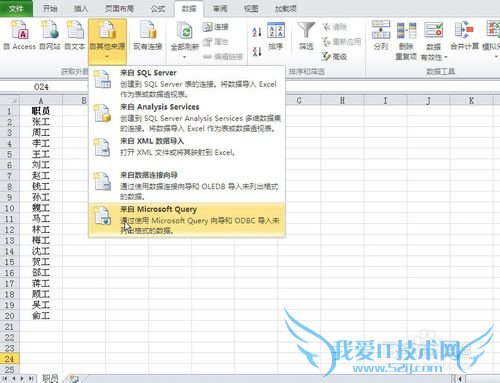Image resolution: width=500 pixels, height=383 pixels.
Task: Go to last sheet with navigation arrow
Action: click(x=31, y=379)
